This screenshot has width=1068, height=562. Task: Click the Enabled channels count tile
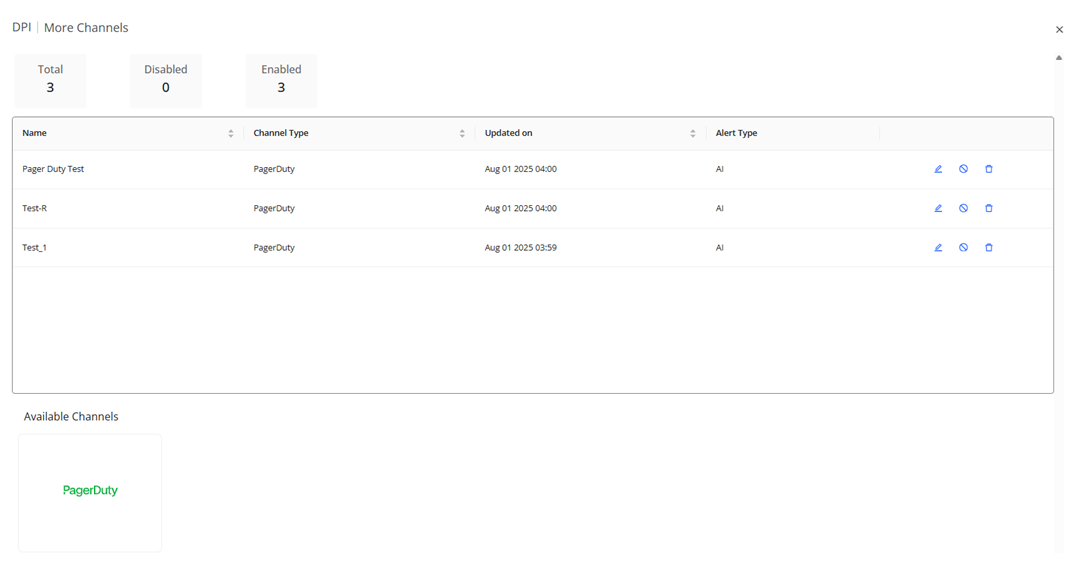[281, 80]
